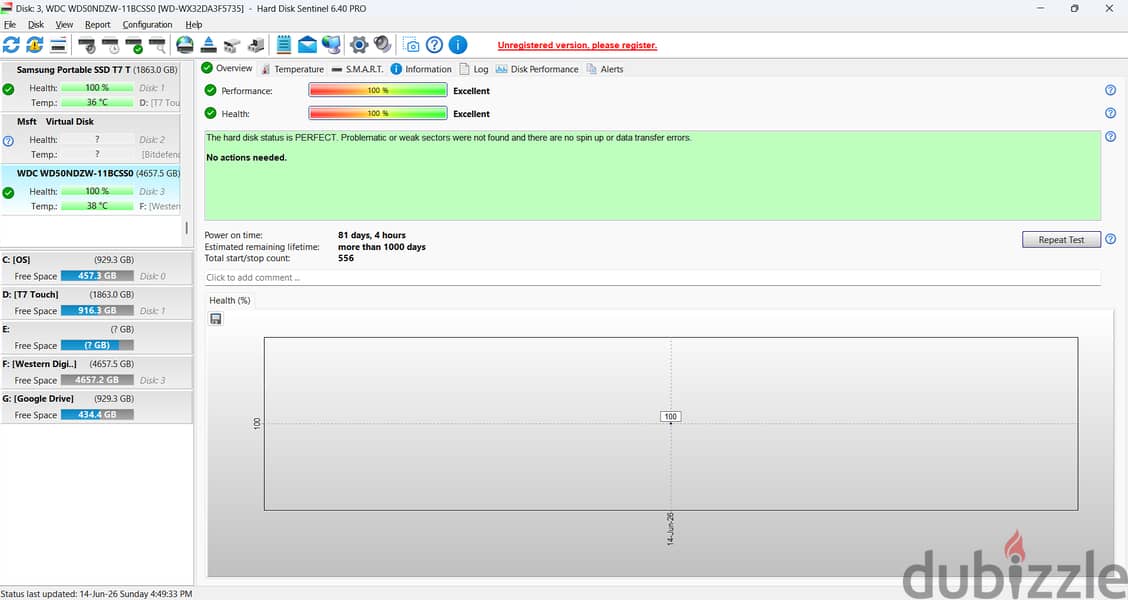Image resolution: width=1128 pixels, height=600 pixels.
Task: Click the Status last updated status bar text
Action: pos(96,594)
